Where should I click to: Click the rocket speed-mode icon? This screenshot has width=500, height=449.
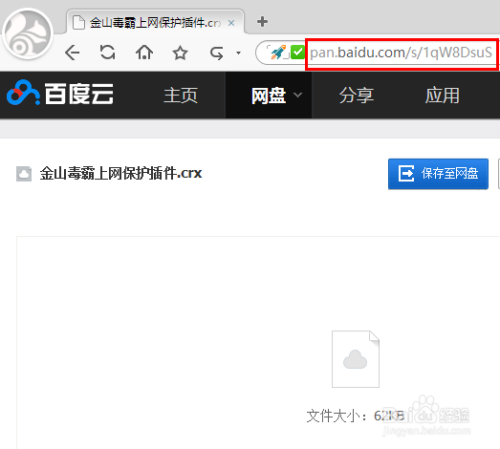point(278,52)
